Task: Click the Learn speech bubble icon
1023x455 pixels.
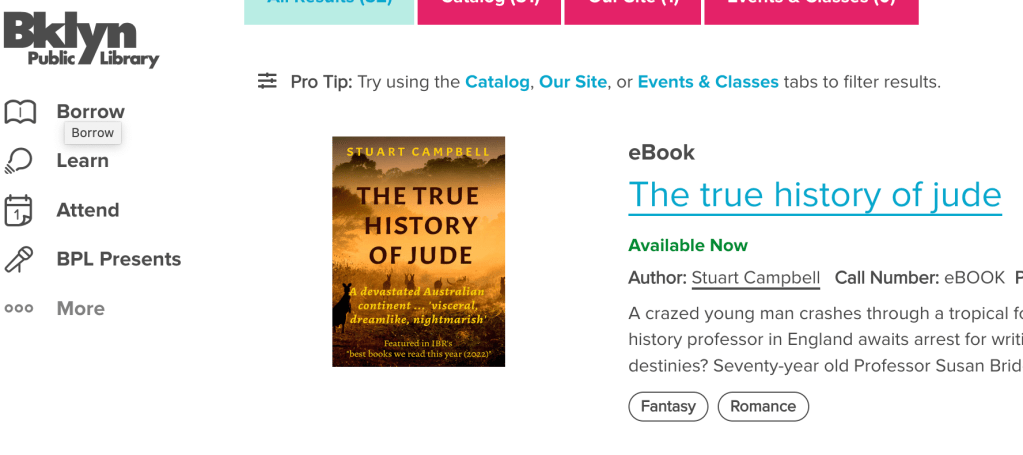Action: tap(19, 161)
